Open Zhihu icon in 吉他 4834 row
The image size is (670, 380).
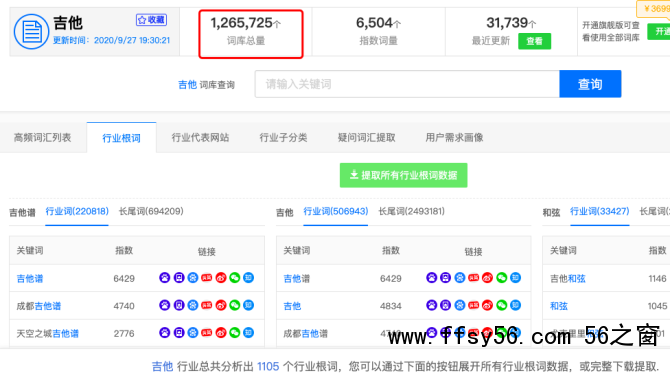pos(516,305)
